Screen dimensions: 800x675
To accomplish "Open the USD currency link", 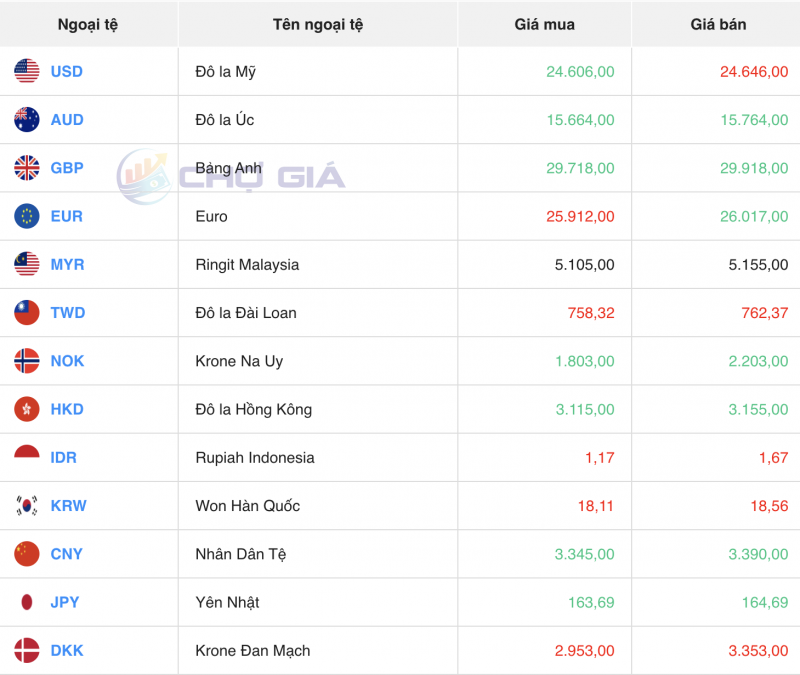I will point(67,71).
